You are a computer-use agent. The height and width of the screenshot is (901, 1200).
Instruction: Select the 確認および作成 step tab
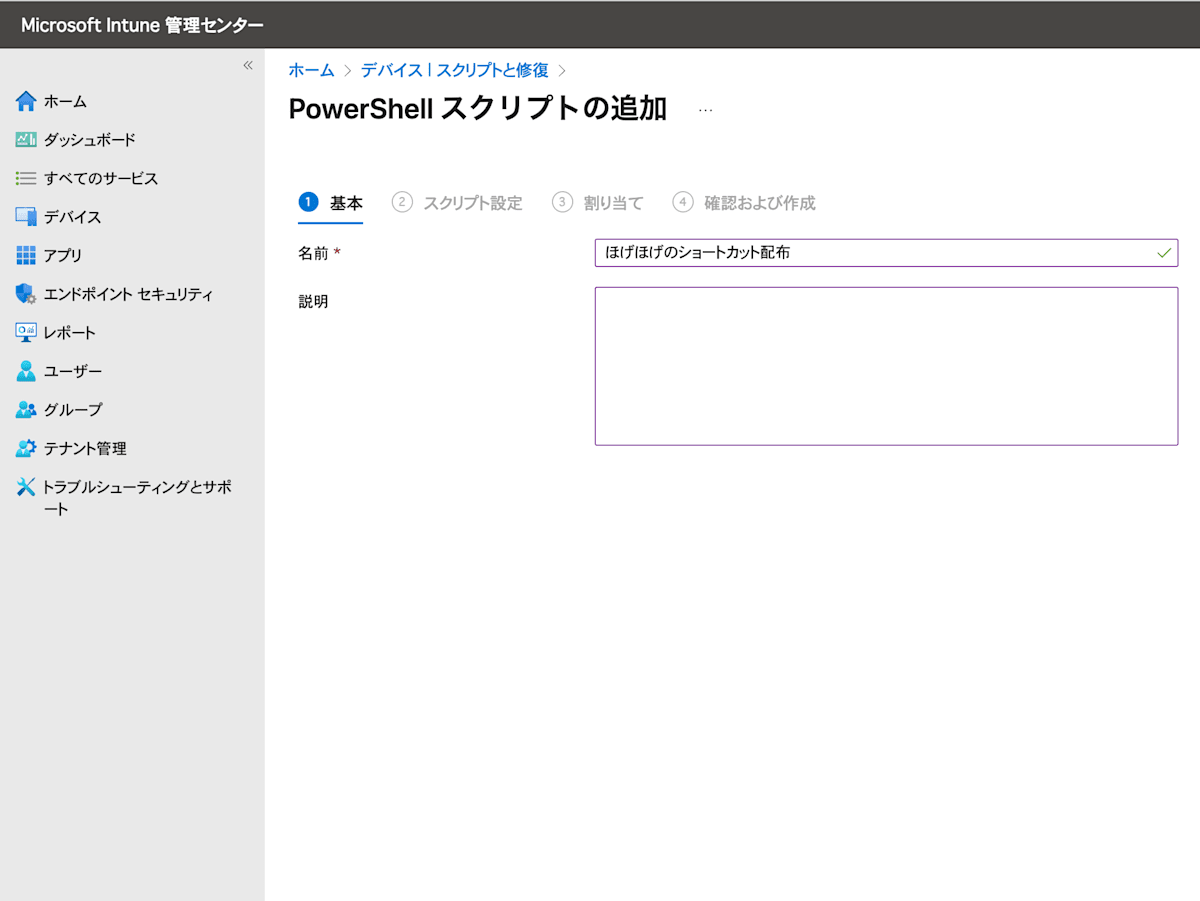pyautogui.click(x=744, y=203)
